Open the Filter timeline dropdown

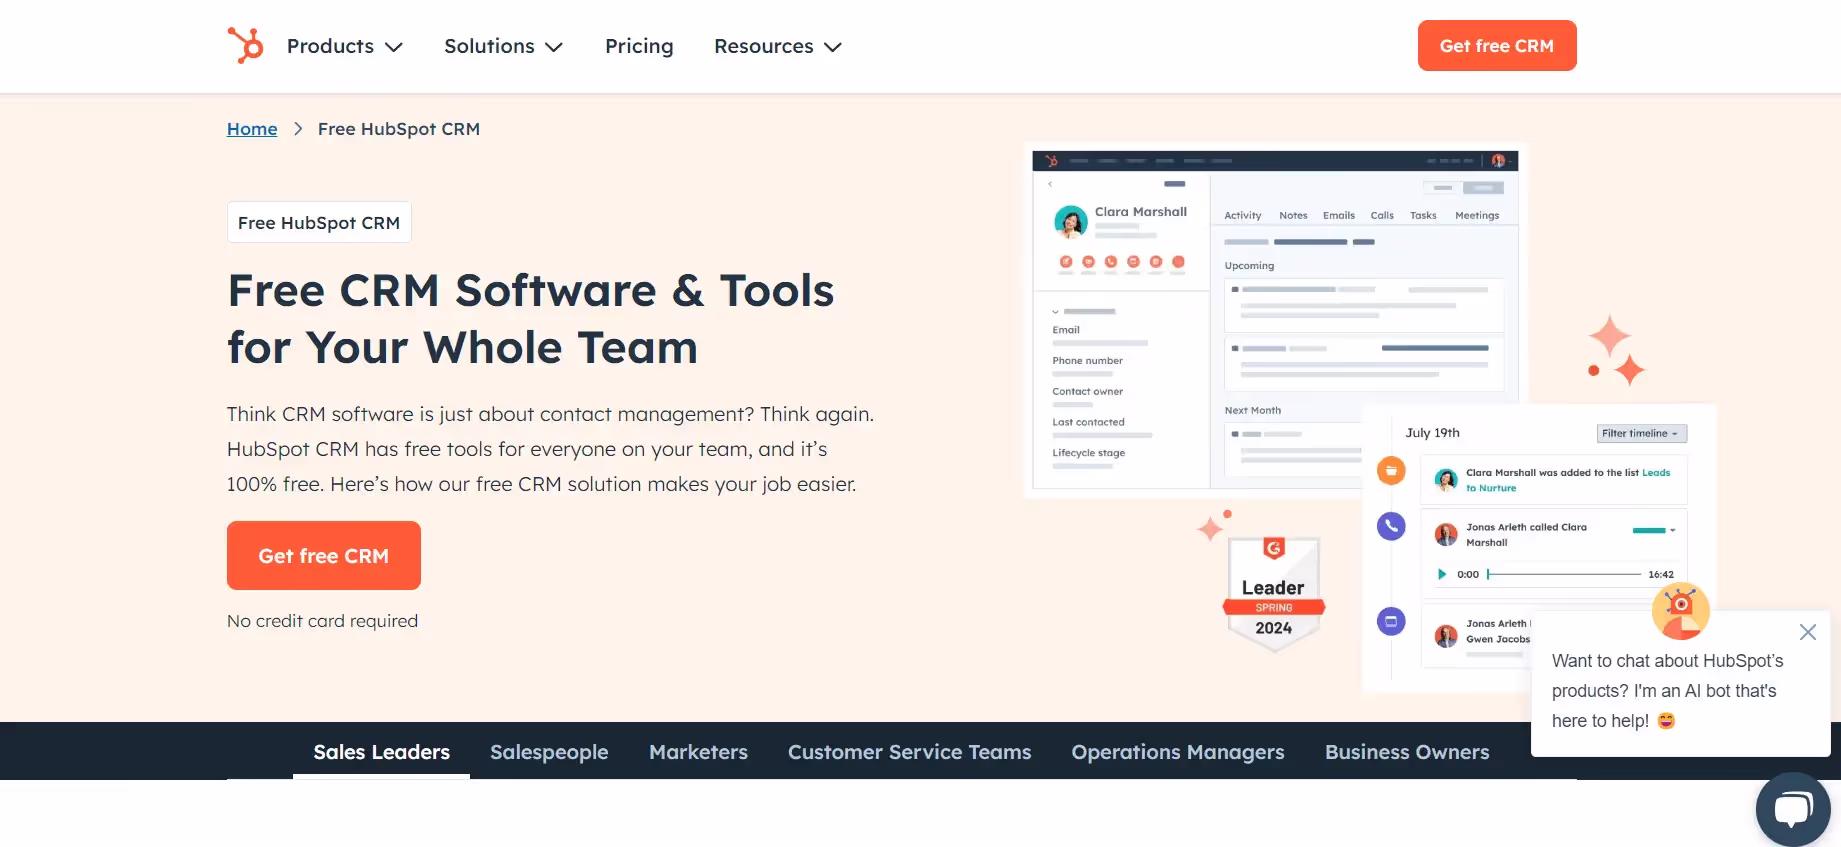(x=1642, y=433)
